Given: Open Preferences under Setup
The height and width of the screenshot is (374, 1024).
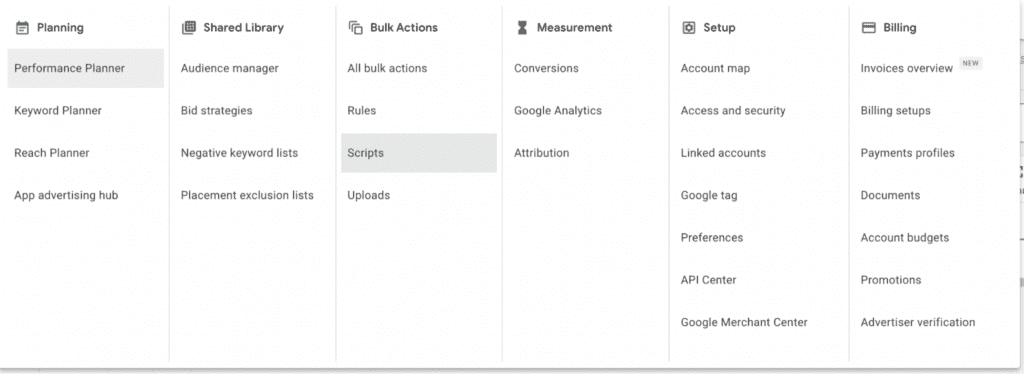Looking at the screenshot, I should tap(712, 238).
